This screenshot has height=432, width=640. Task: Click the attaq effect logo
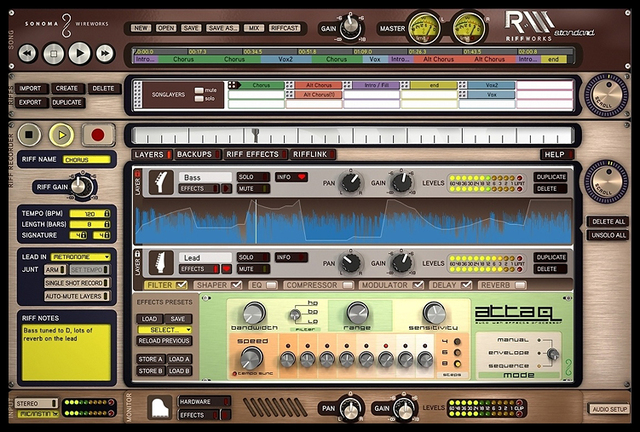[x=516, y=315]
